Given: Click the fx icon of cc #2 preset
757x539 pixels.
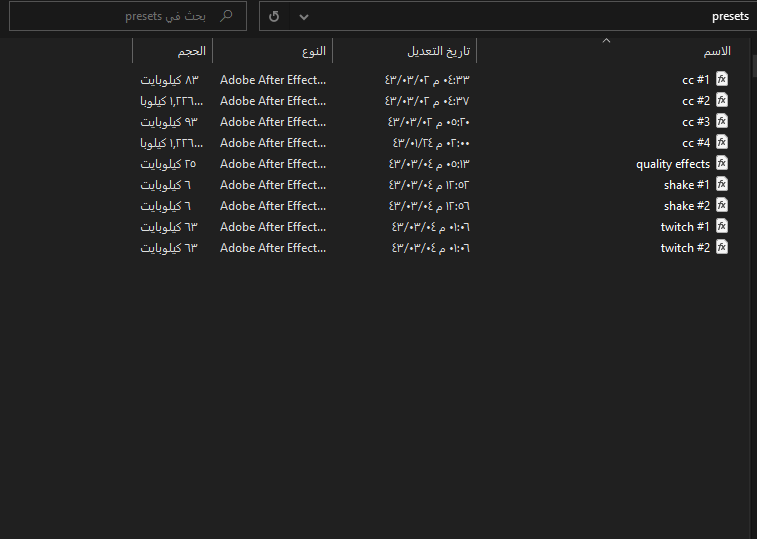Looking at the screenshot, I should [x=722, y=100].
